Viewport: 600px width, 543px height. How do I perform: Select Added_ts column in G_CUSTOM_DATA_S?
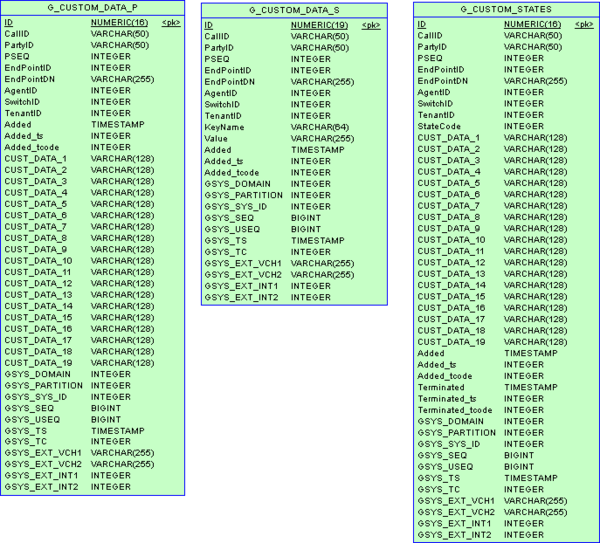224,161
